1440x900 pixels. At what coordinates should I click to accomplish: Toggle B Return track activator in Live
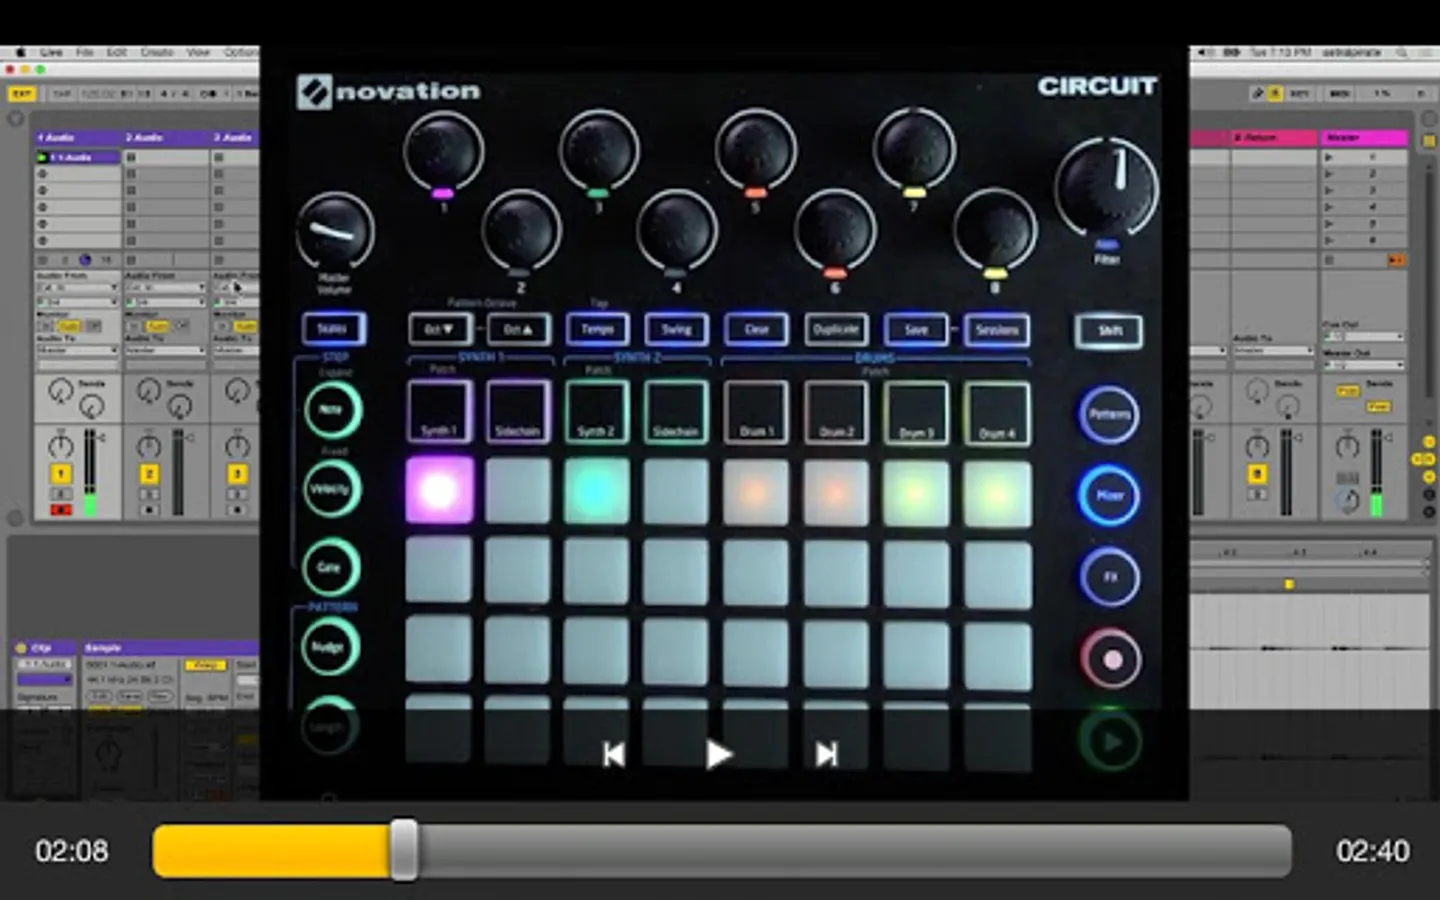pyautogui.click(x=1257, y=474)
